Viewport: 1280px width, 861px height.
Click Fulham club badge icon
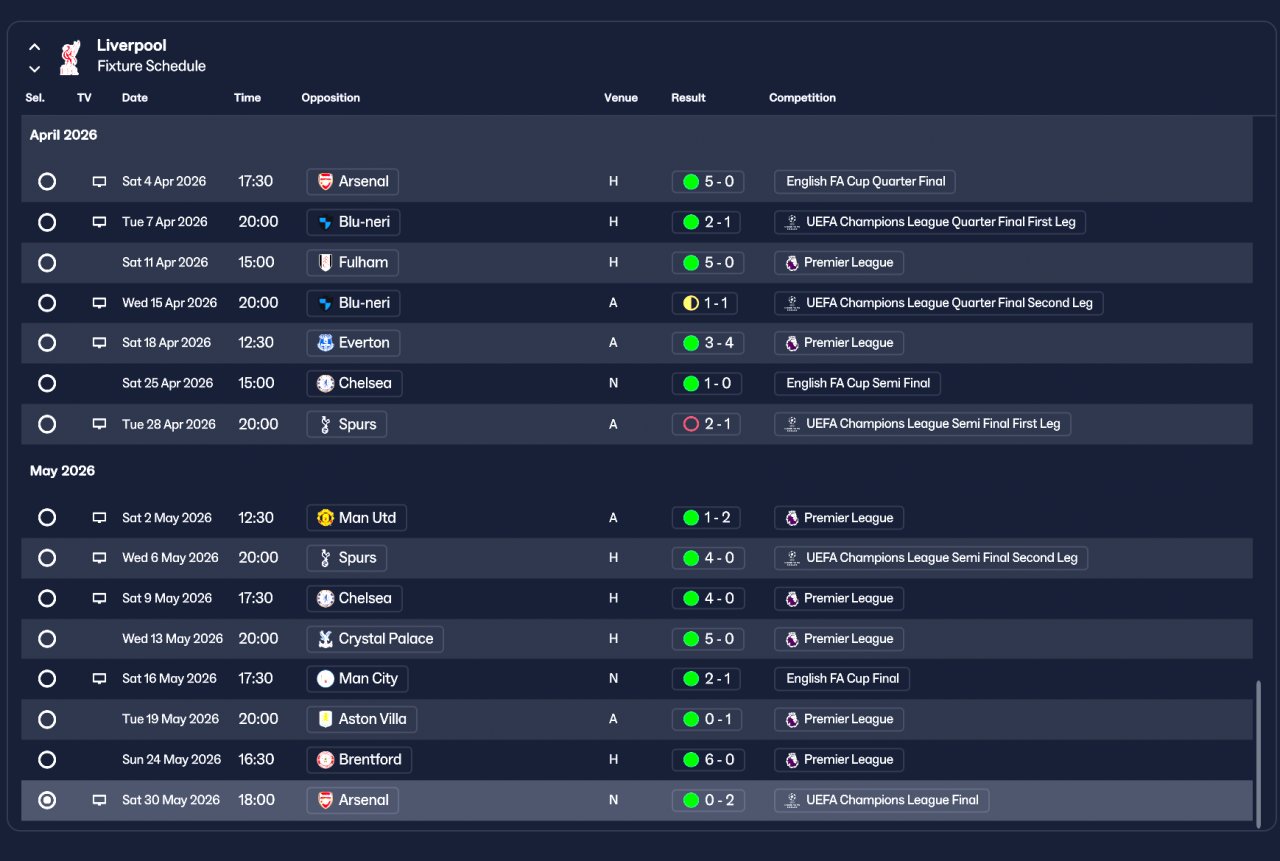click(325, 263)
